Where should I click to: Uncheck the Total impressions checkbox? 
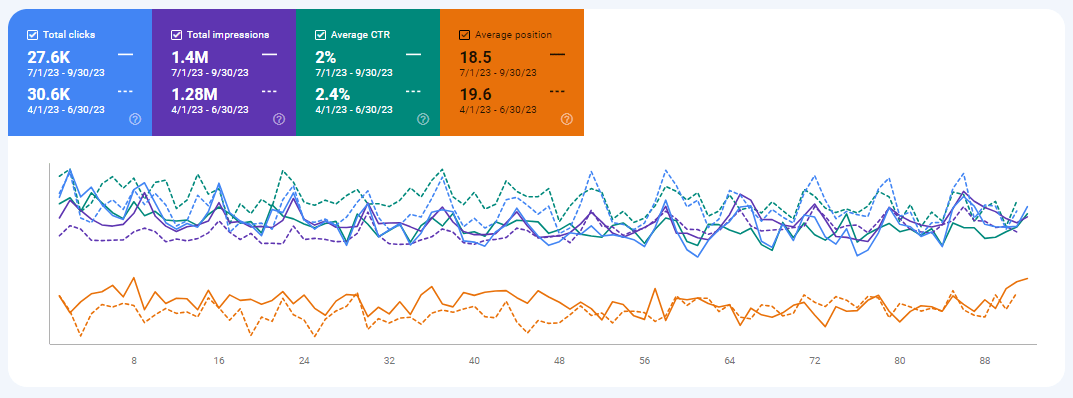pos(176,34)
